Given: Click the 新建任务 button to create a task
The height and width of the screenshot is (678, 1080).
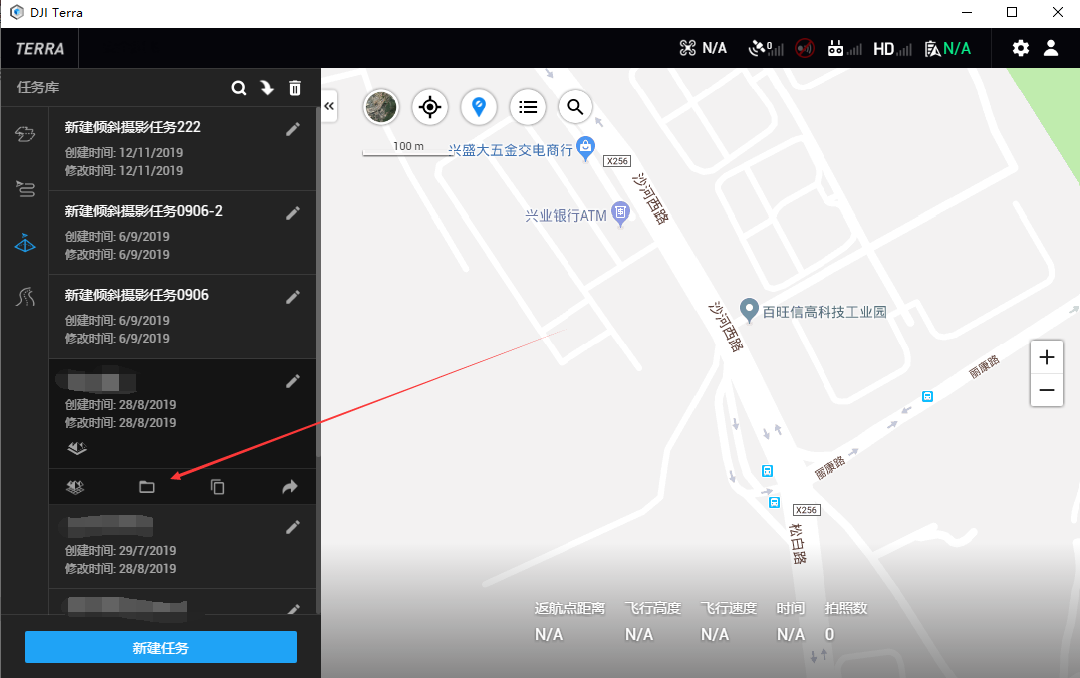Looking at the screenshot, I should pos(160,647).
